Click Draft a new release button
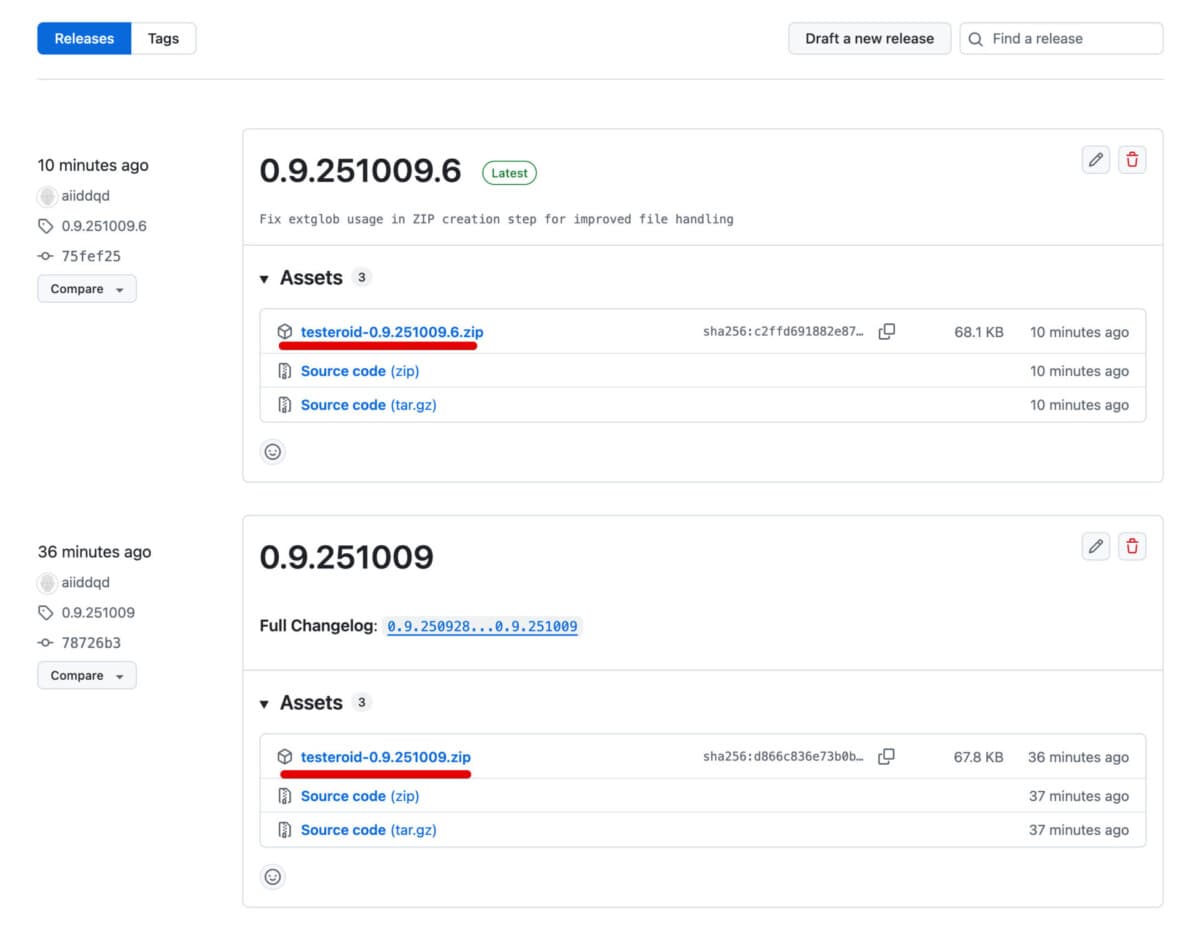This screenshot has height=938, width=1200. 869,39
